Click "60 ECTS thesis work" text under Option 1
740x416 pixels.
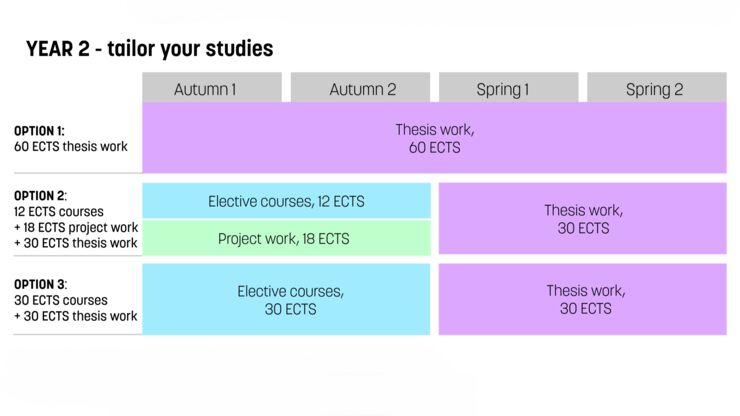(x=71, y=147)
